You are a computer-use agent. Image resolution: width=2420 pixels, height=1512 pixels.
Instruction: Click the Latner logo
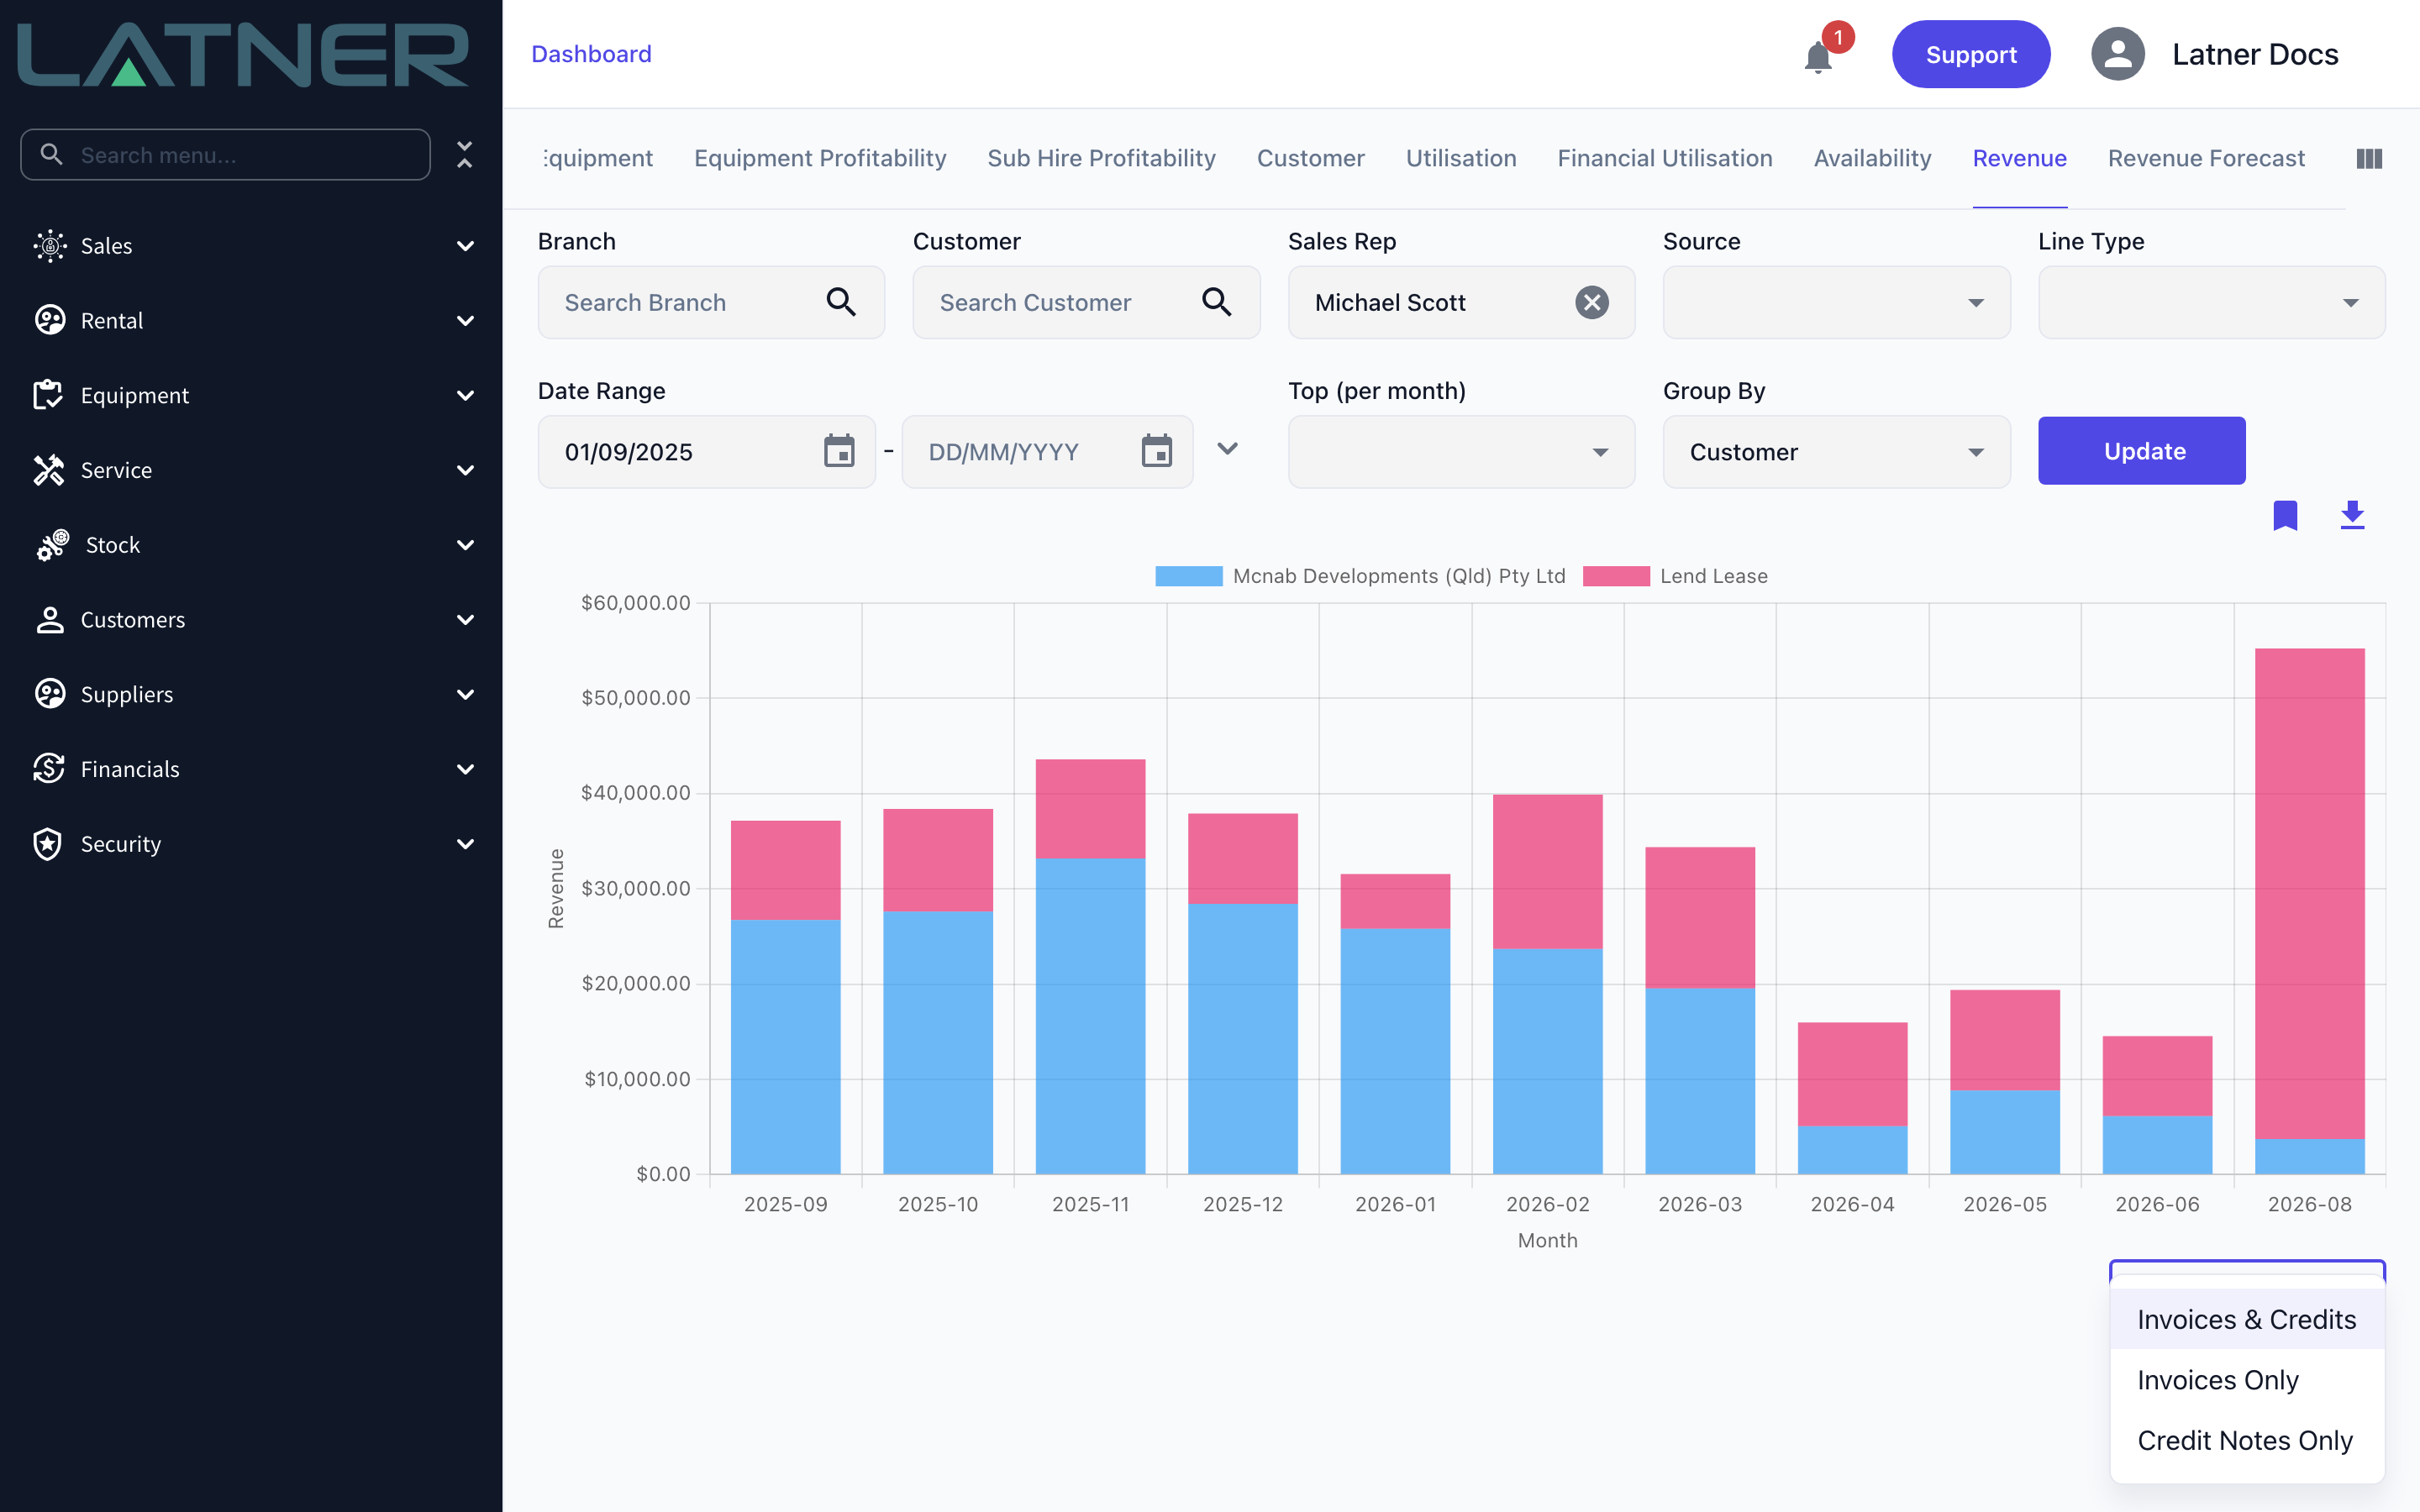(x=243, y=55)
